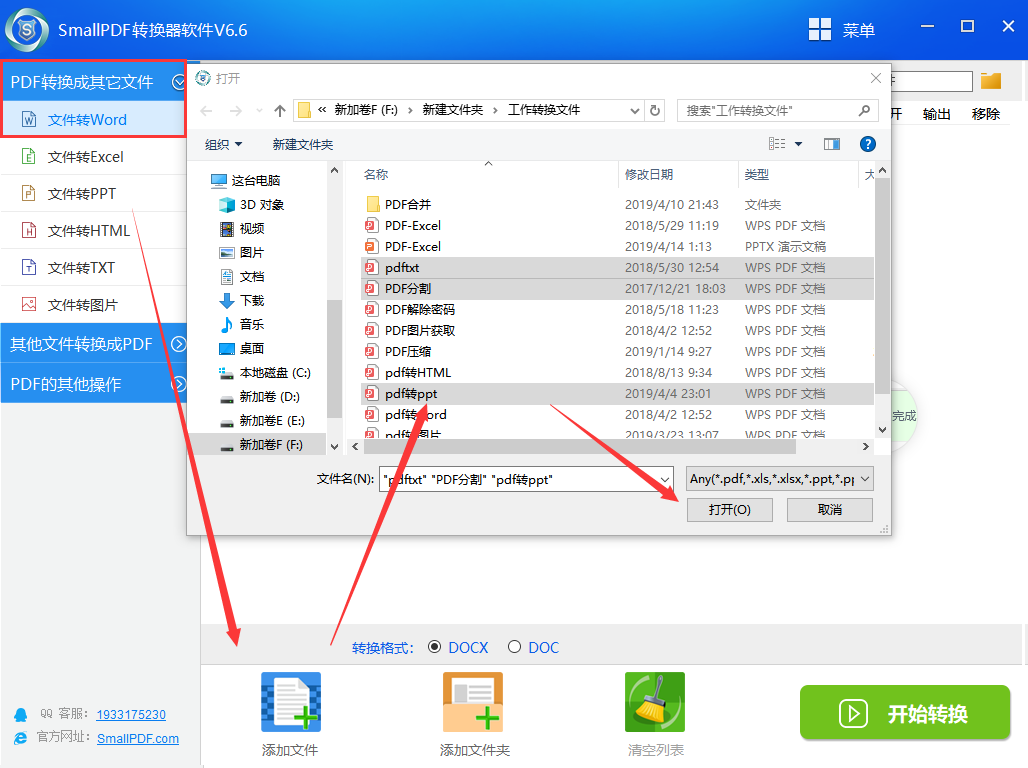Select 文件转PPT in the sidebar
Viewport: 1028px width, 768px height.
click(x=93, y=193)
